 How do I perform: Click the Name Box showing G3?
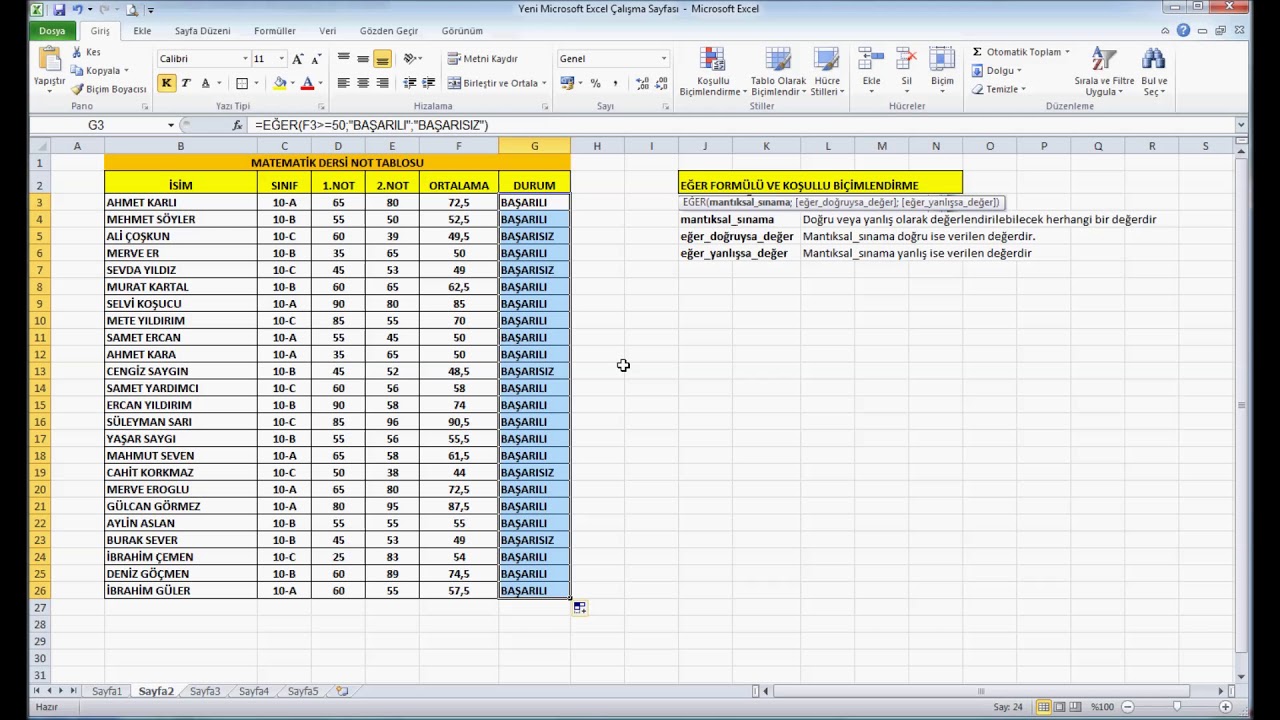point(96,125)
